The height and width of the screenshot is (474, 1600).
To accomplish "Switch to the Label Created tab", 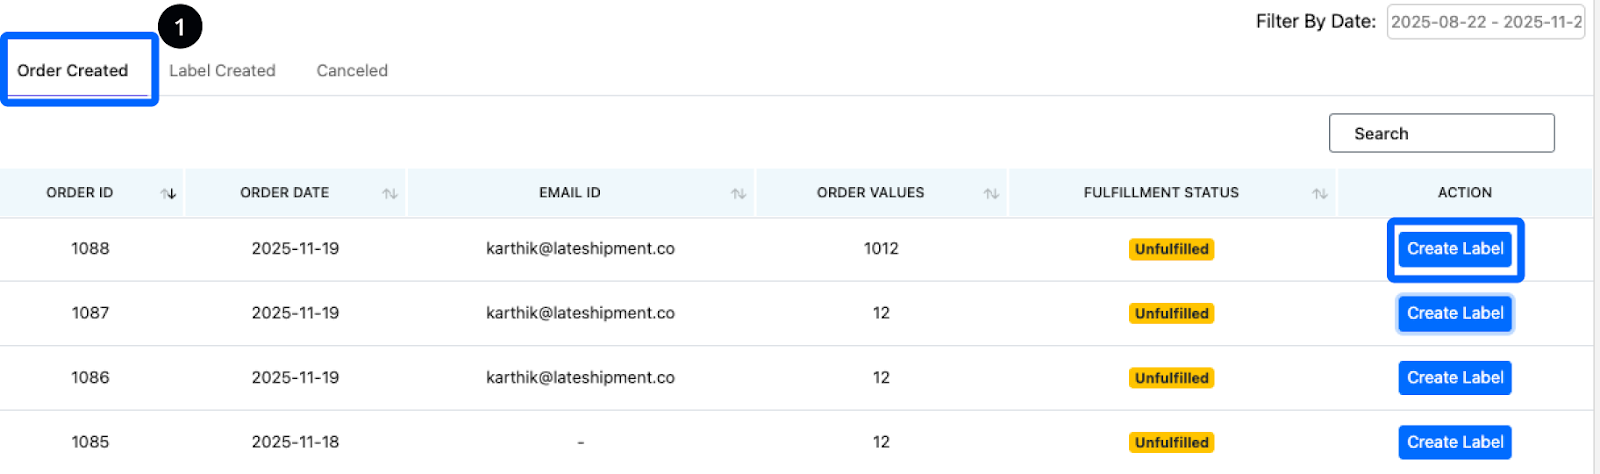I will click(222, 71).
